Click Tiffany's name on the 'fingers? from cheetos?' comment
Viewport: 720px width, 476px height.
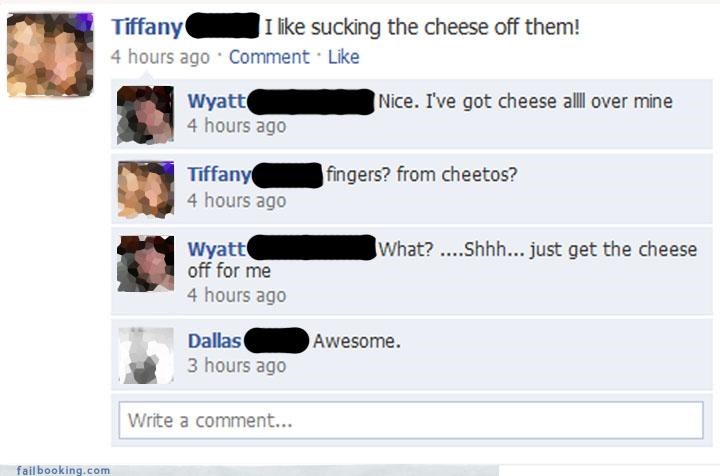click(x=219, y=175)
